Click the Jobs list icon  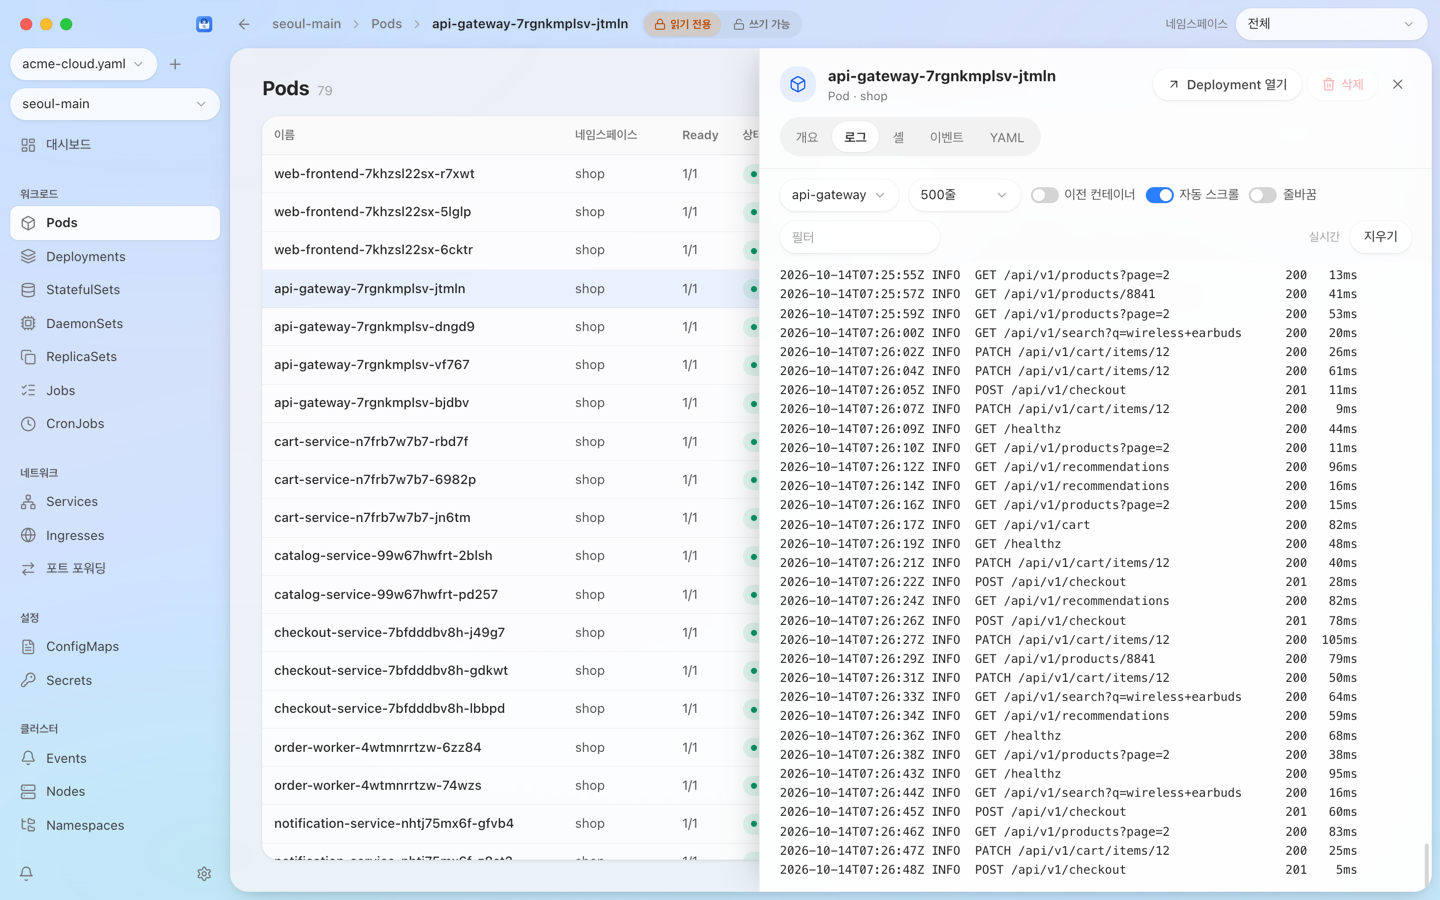click(28, 391)
